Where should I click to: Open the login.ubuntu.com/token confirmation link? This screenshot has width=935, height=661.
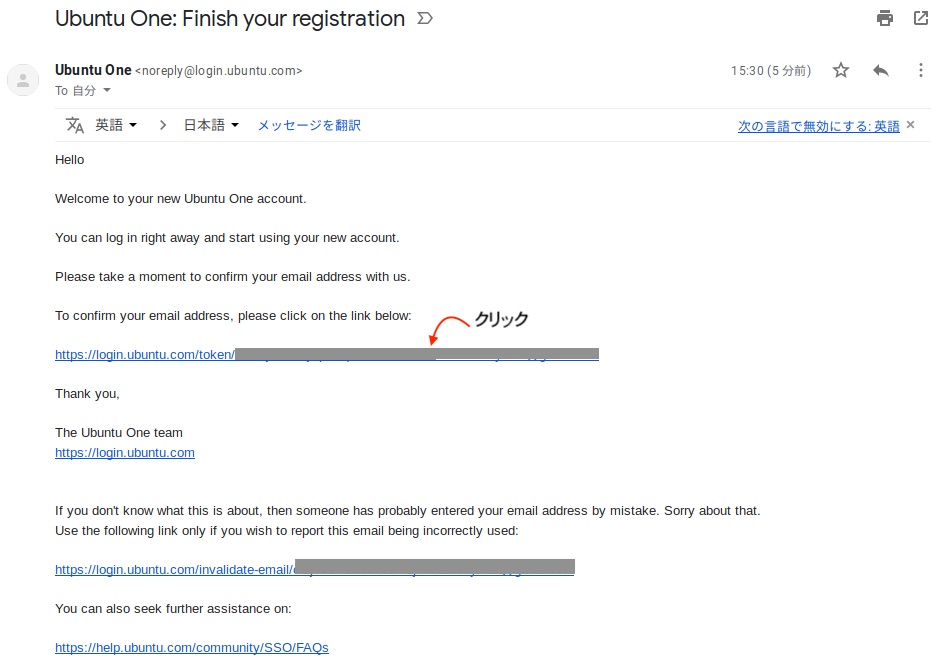coord(327,354)
